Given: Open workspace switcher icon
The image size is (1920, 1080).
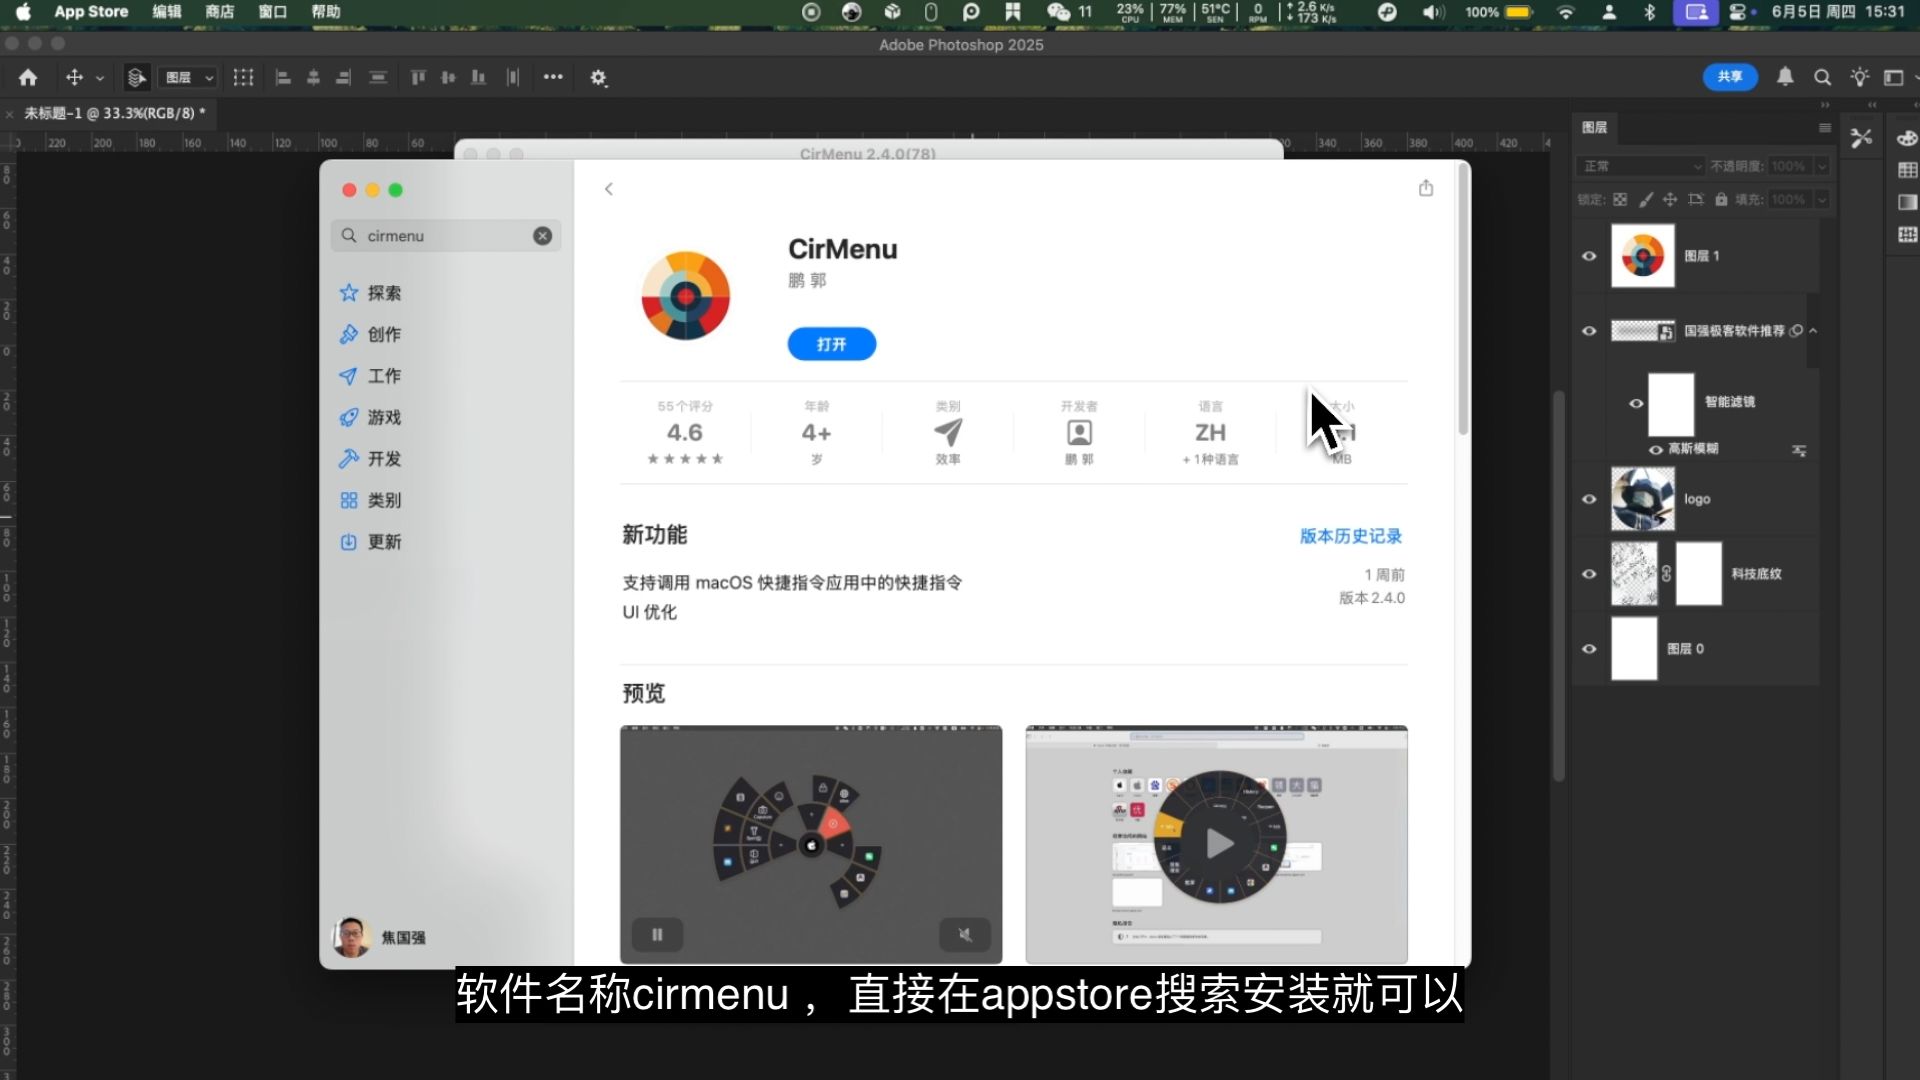Looking at the screenshot, I should click(1894, 77).
